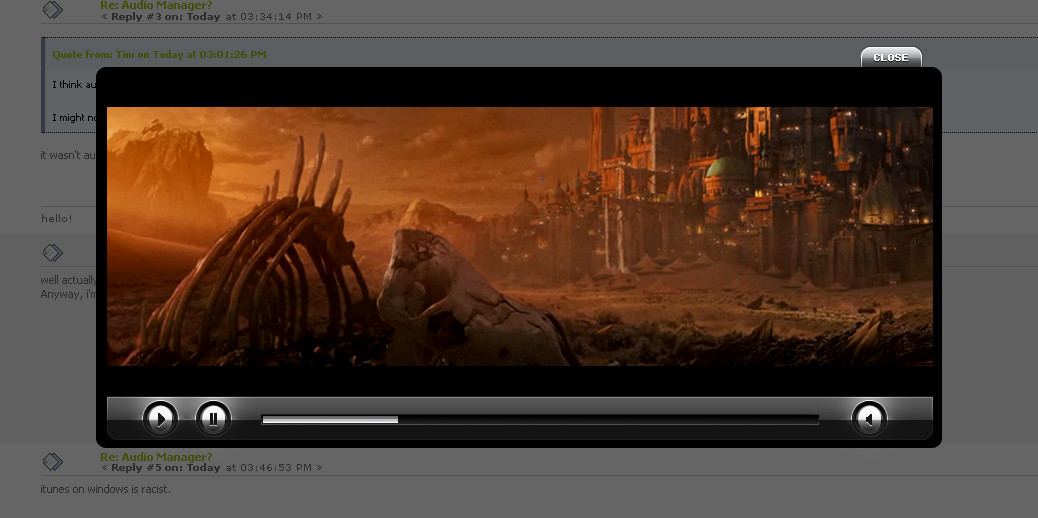Click the video progress bar track
This screenshot has height=518, width=1038.
[540, 419]
